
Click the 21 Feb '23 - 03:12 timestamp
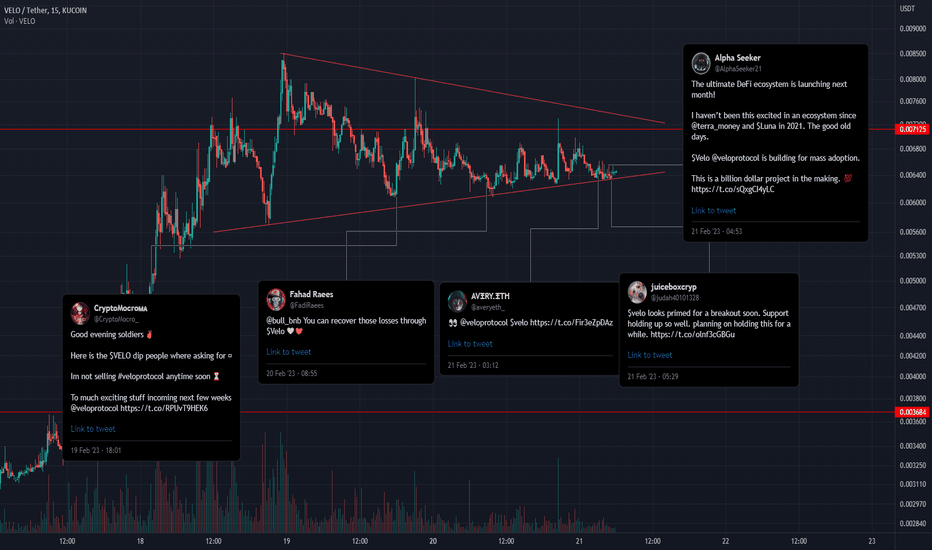(473, 365)
